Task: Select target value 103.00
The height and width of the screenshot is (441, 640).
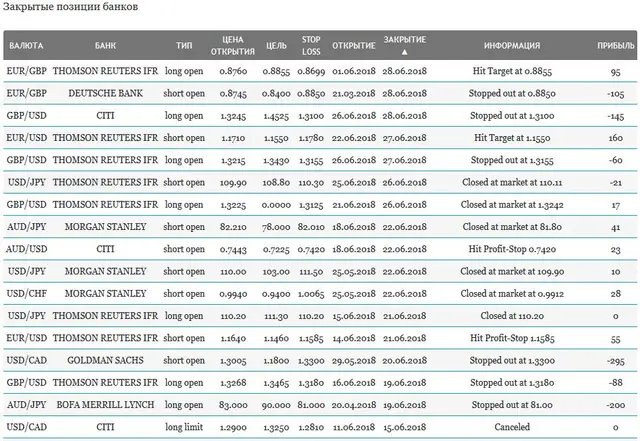Action: point(276,272)
